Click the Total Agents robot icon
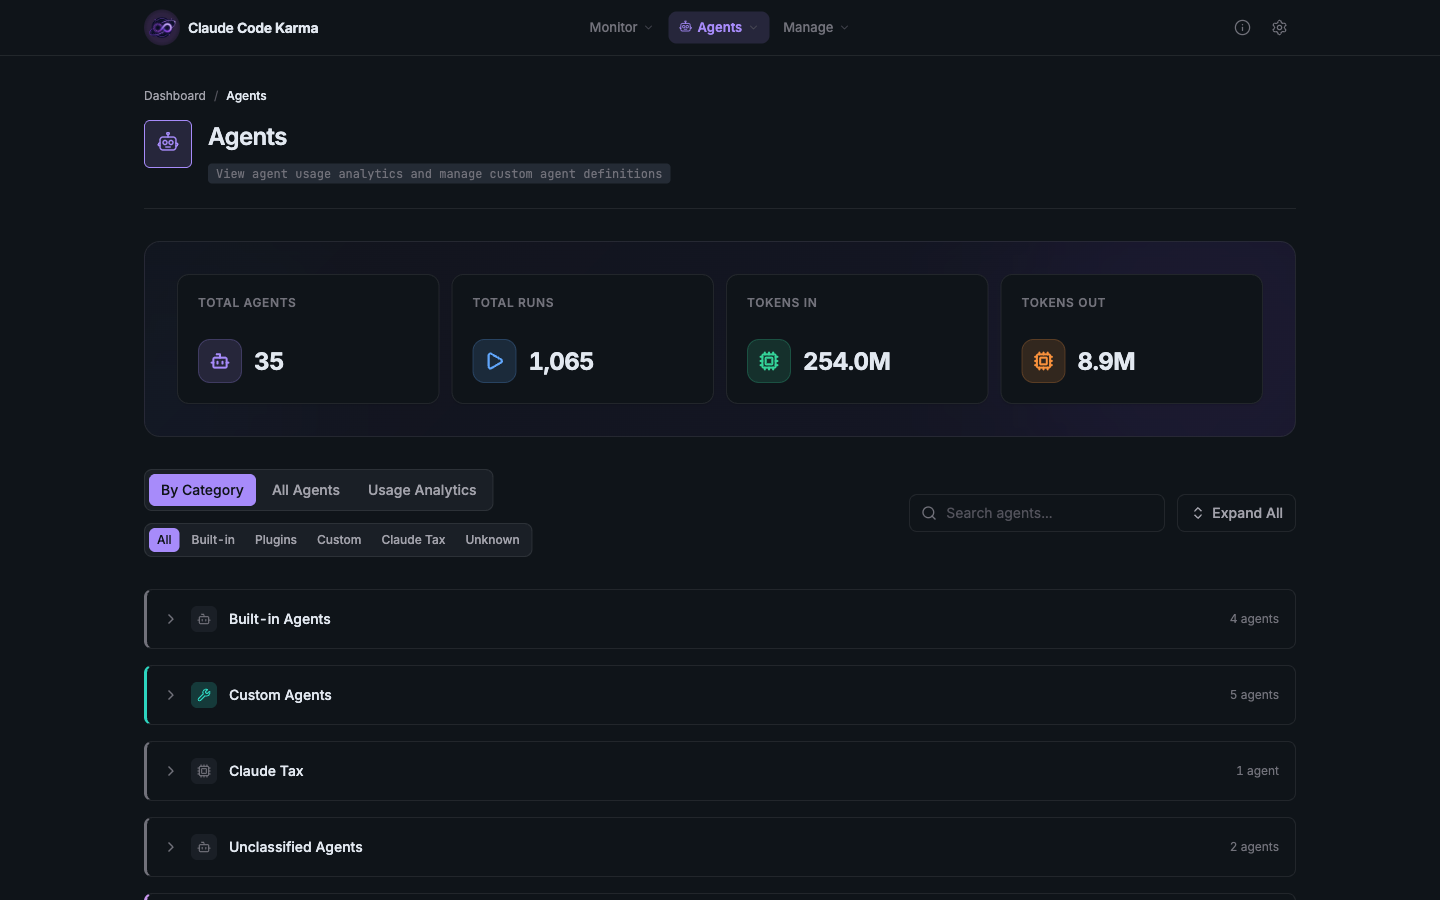Screen dimensions: 1440x900 tap(220, 361)
